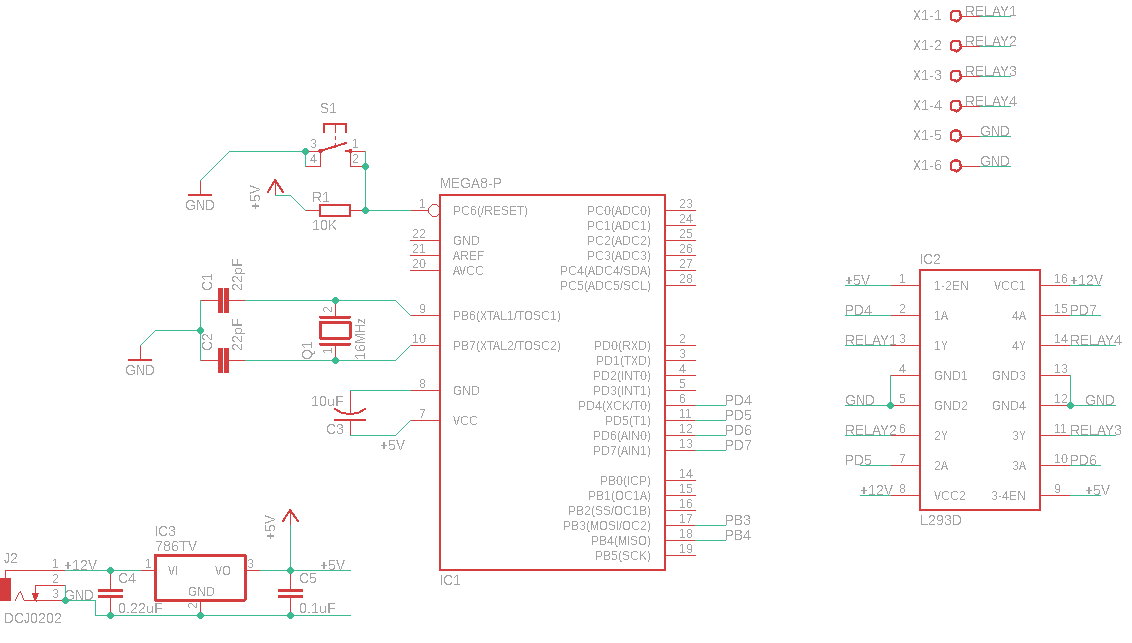Click the C1 22pF capacitor symbol

(x=223, y=300)
